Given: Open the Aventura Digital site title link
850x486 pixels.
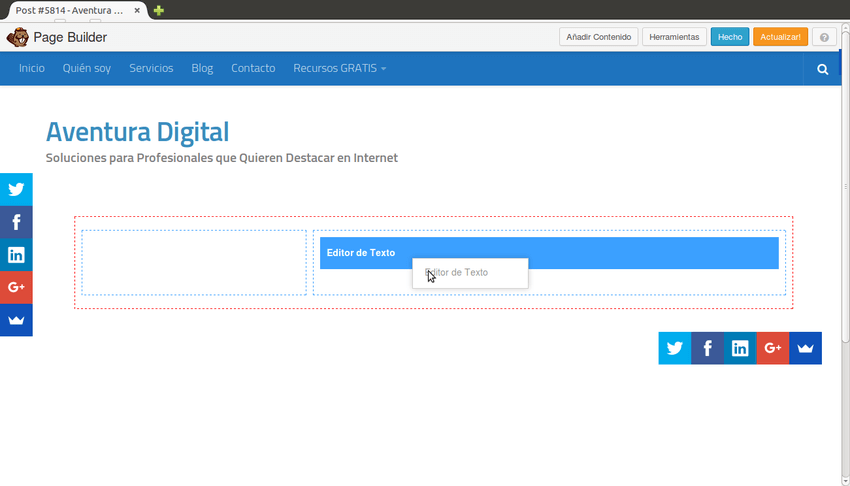Looking at the screenshot, I should coord(137,132).
